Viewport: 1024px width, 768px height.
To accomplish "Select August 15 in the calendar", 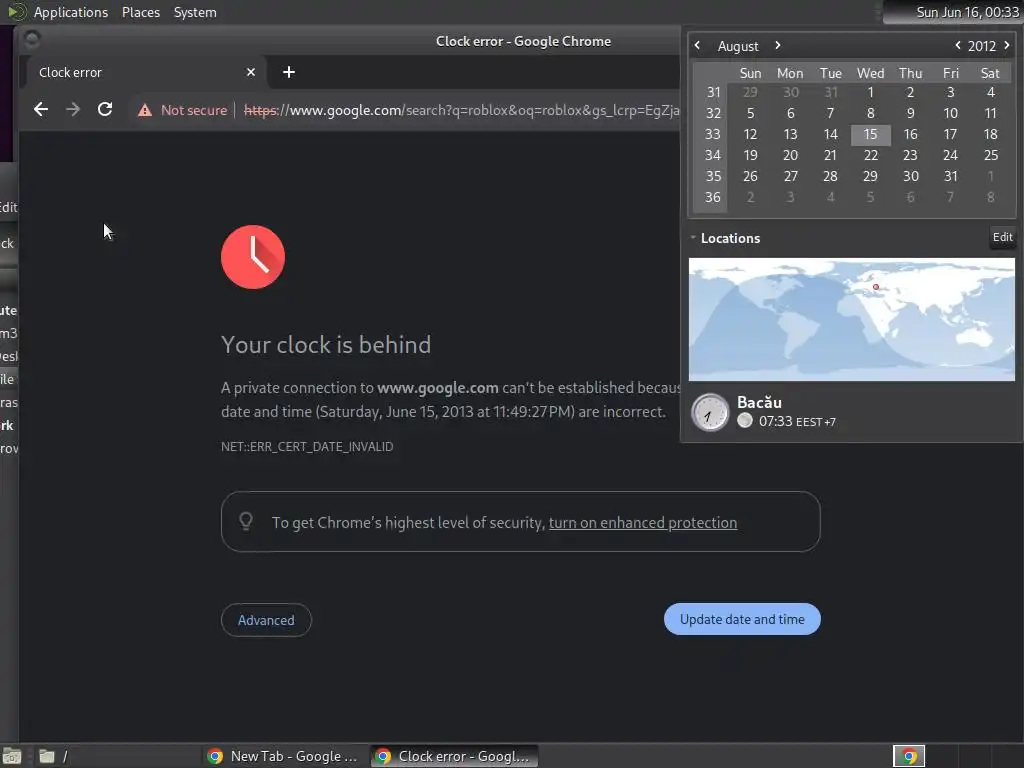I will tap(870, 135).
